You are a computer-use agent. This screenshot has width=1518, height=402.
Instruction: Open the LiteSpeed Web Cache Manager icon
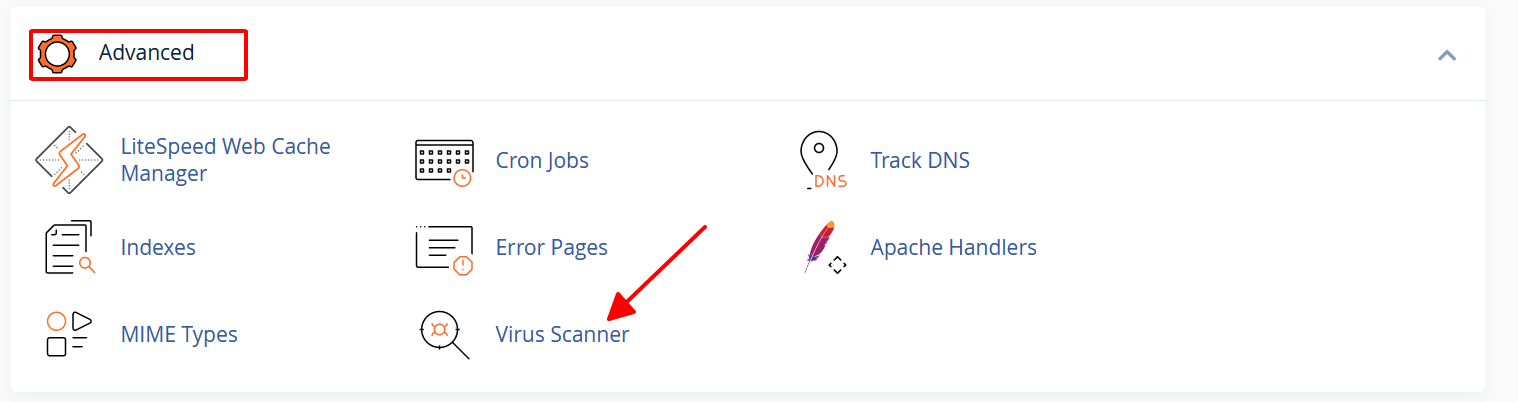(69, 160)
